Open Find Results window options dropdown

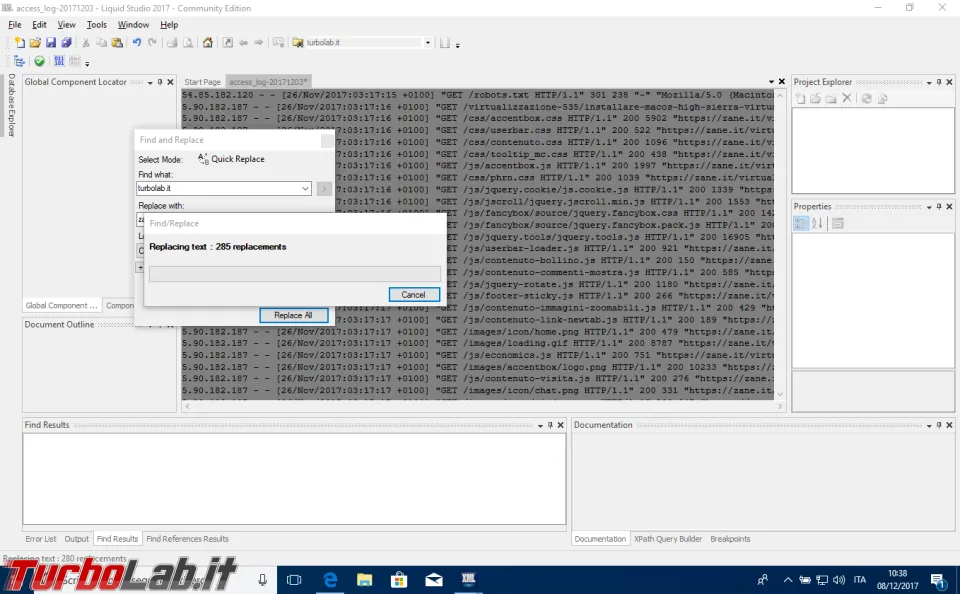click(x=540, y=426)
